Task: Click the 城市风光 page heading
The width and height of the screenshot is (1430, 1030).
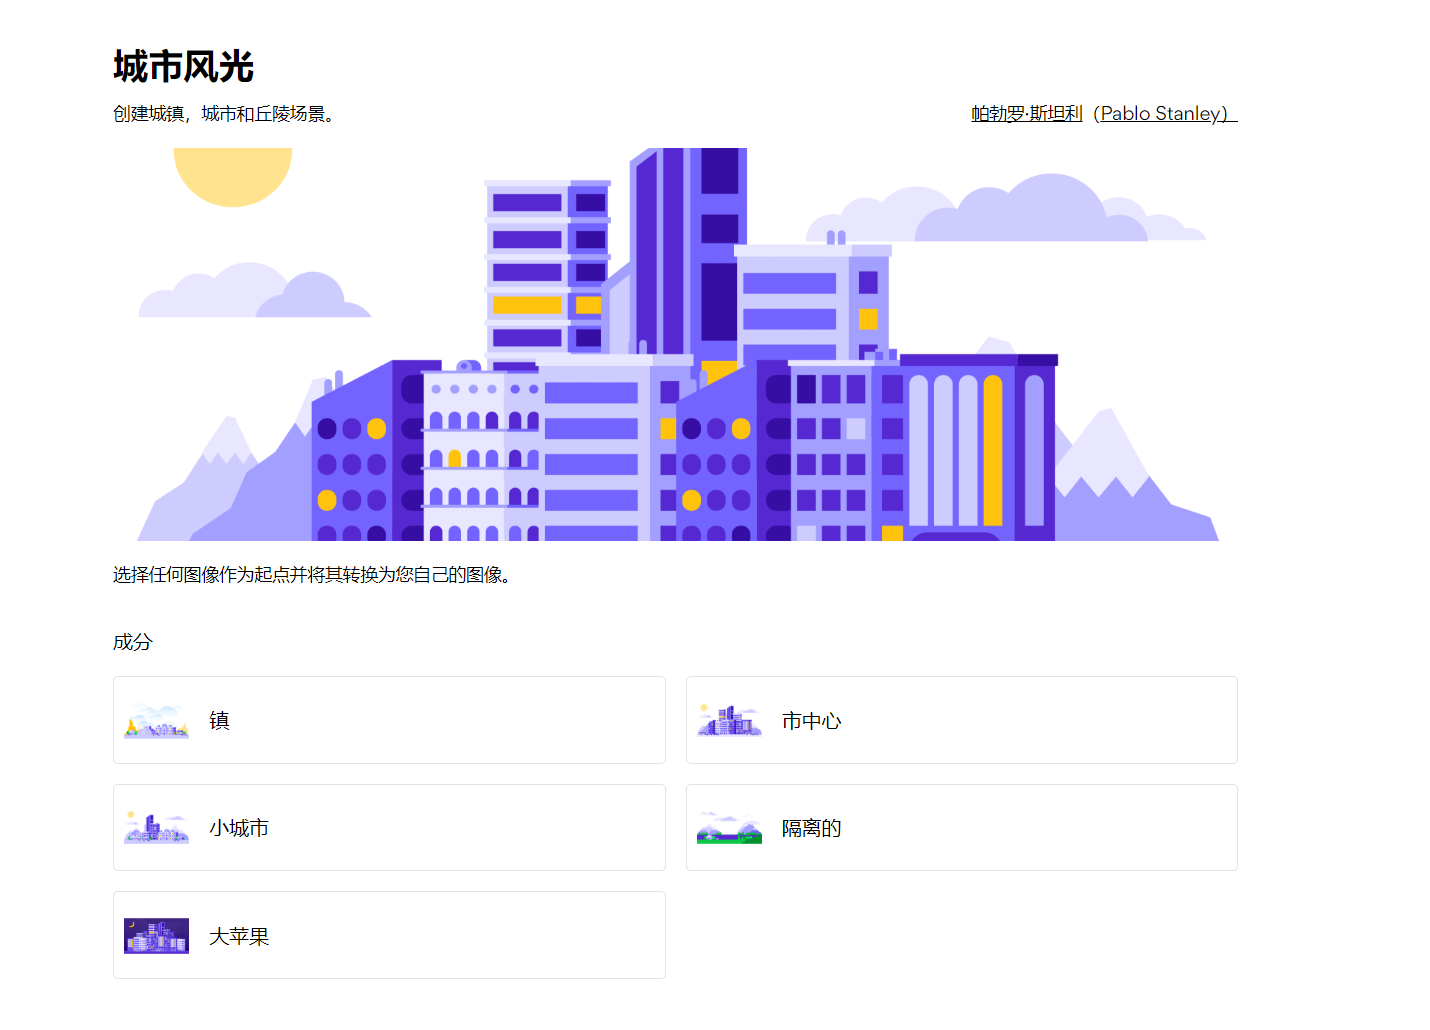Action: [183, 67]
